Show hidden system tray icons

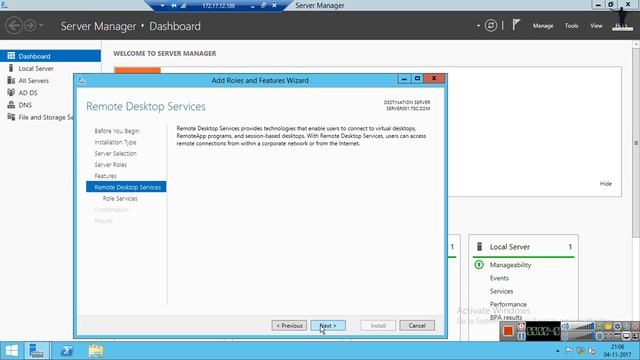[558, 351]
